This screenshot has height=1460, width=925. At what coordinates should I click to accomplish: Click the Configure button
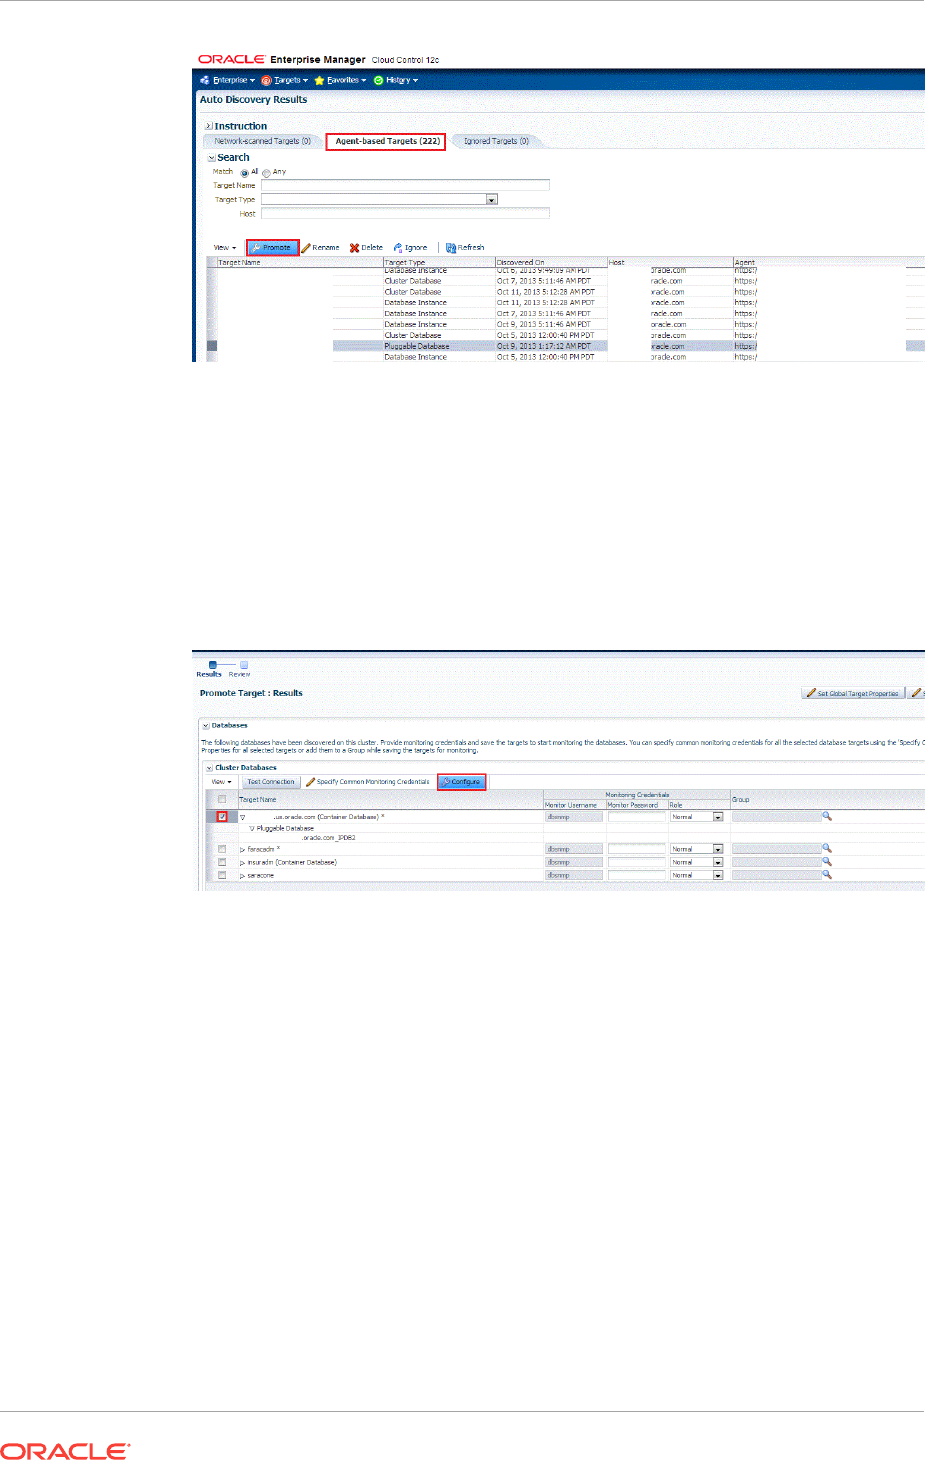(462, 782)
